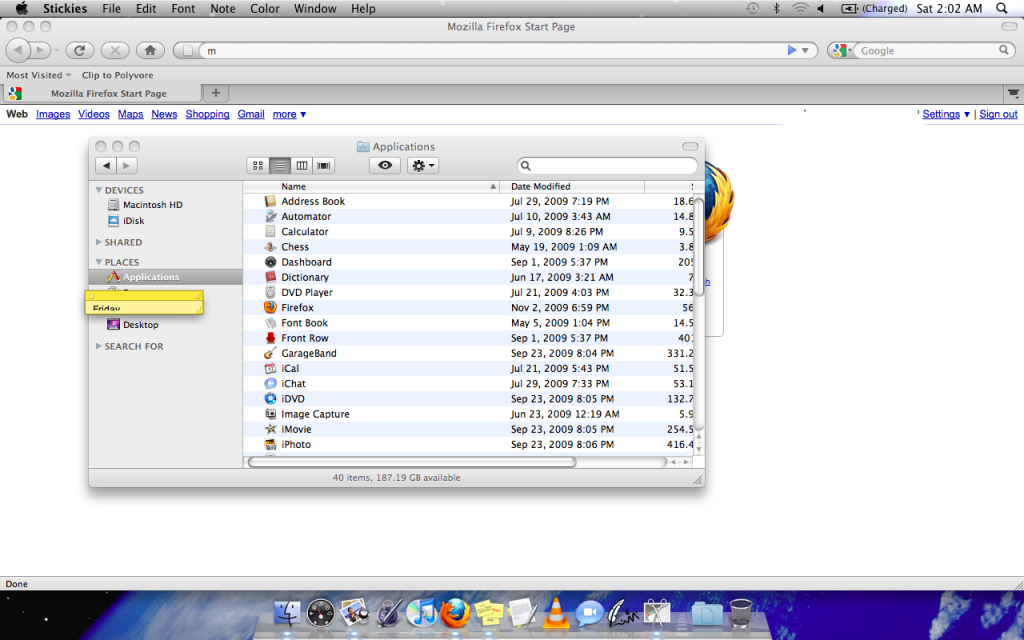Click Clip to Polyvore bookmark
This screenshot has width=1024, height=640.
click(x=118, y=75)
